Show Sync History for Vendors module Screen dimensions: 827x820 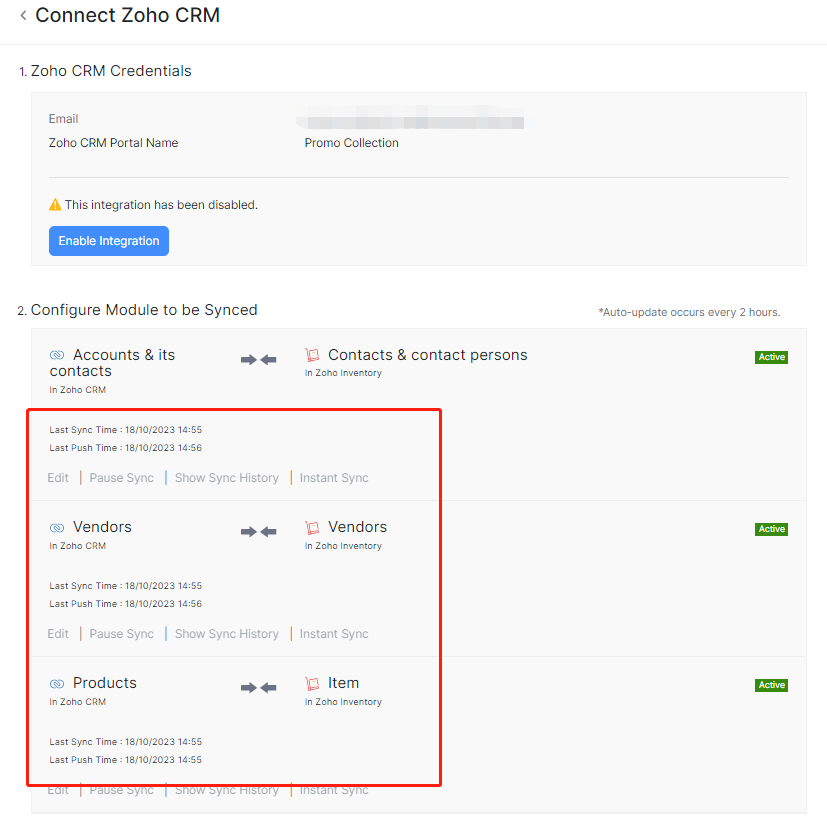click(227, 634)
